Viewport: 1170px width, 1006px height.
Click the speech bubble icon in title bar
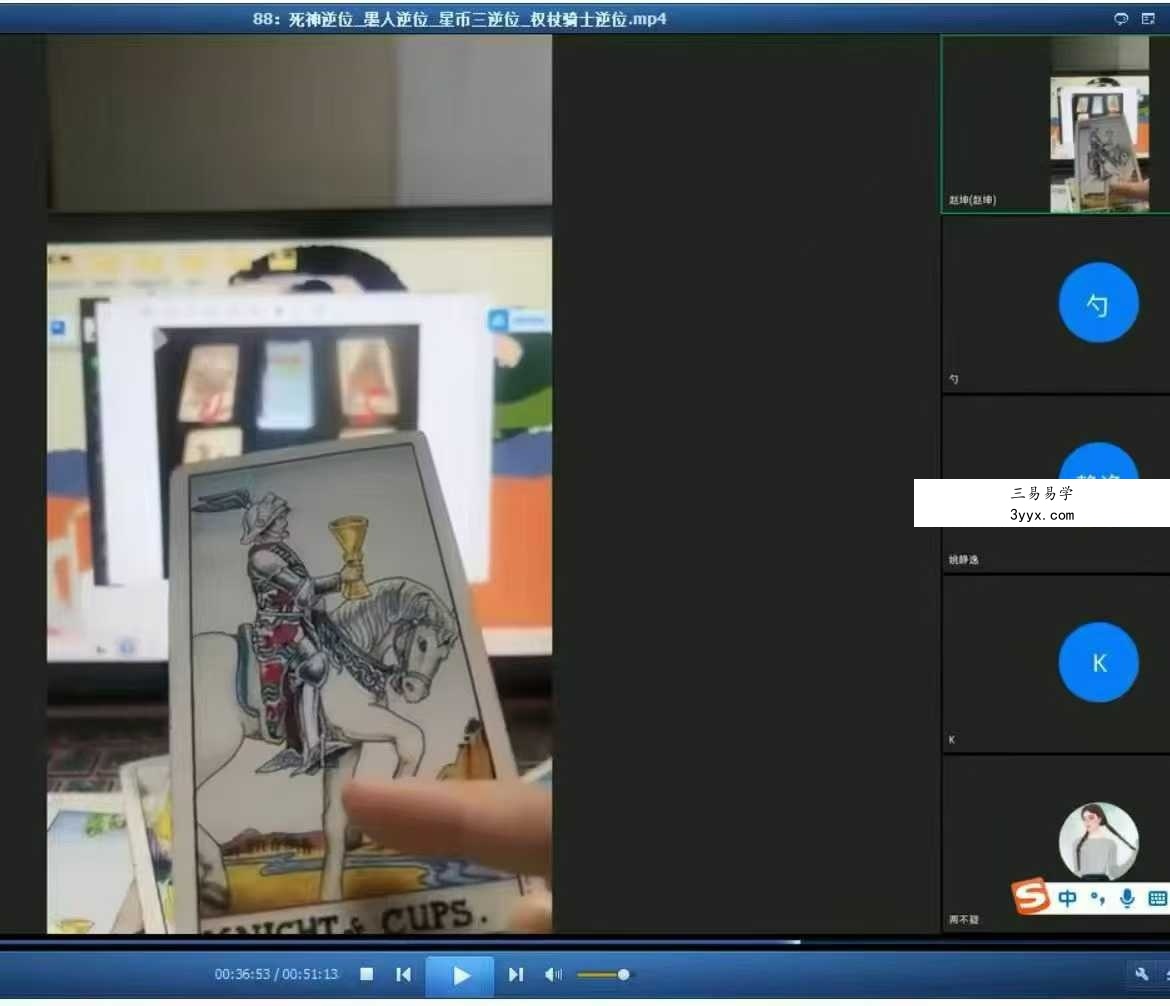[x=1121, y=19]
